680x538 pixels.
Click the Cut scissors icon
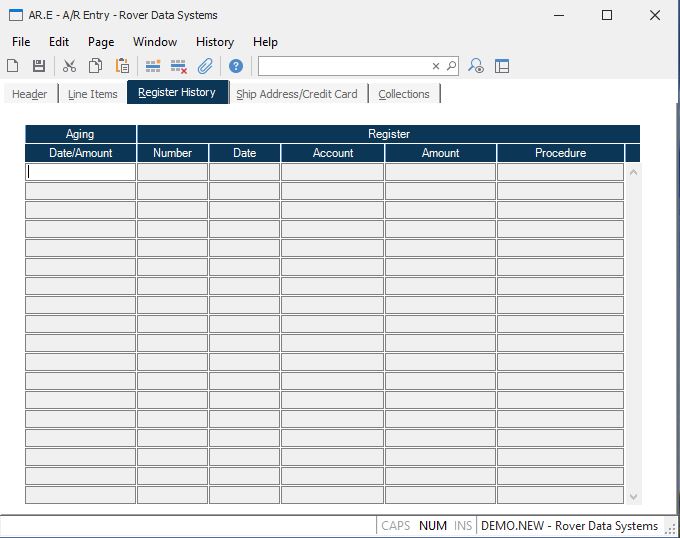(x=69, y=66)
